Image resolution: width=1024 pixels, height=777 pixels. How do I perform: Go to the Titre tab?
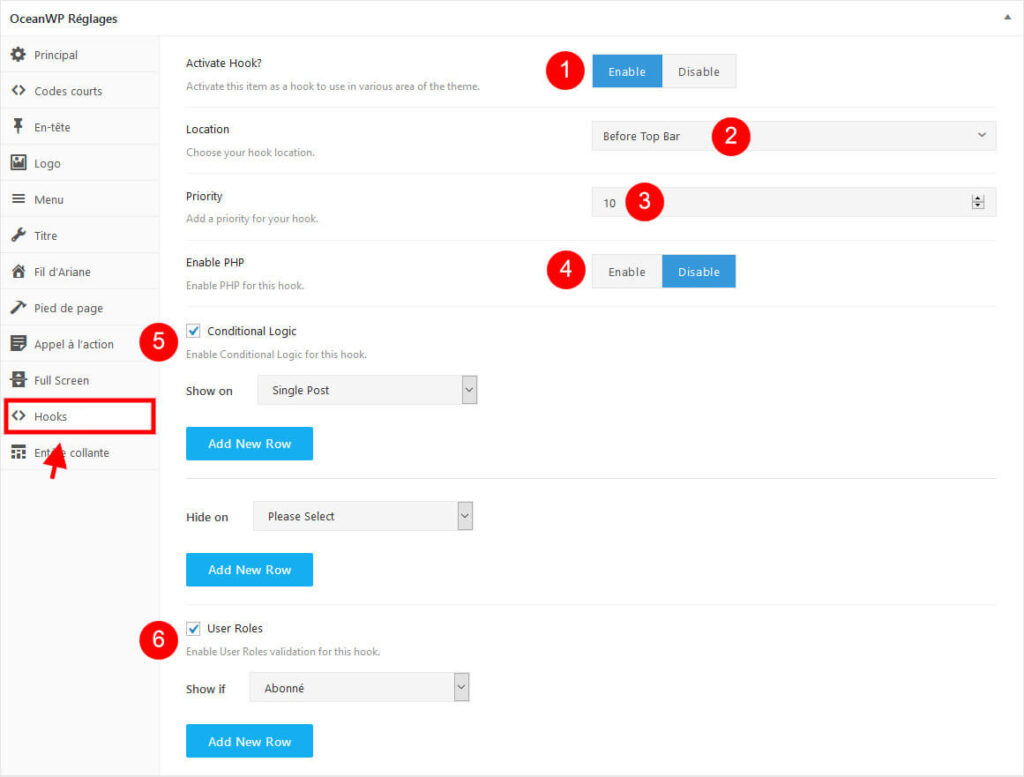pos(80,235)
